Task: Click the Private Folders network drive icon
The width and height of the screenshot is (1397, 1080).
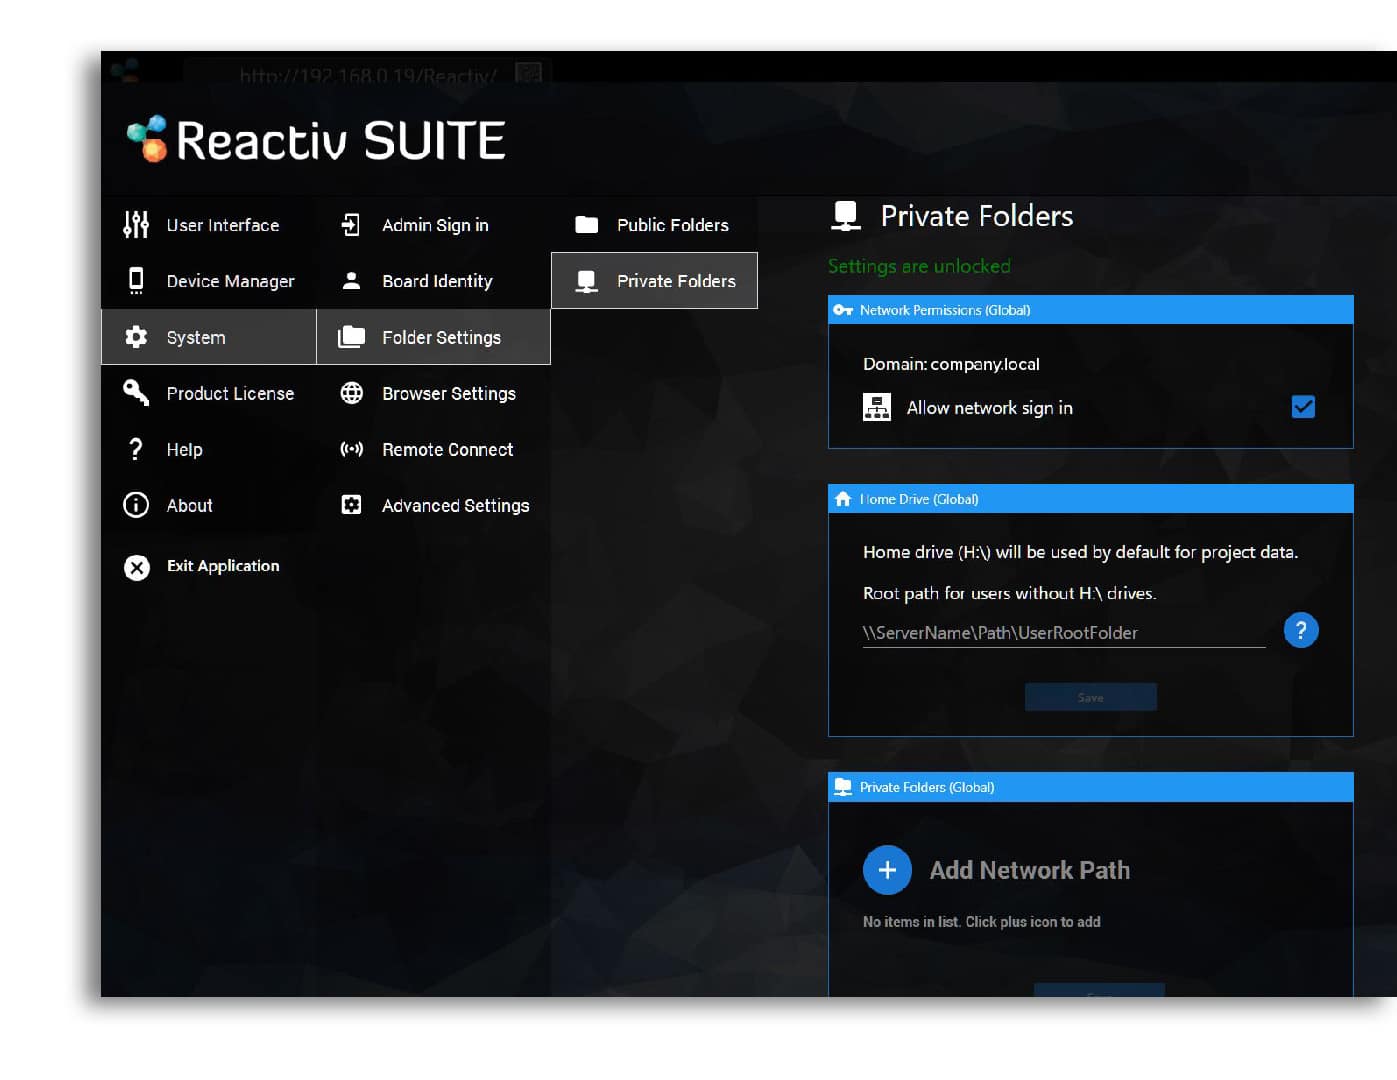Action: [x=587, y=282]
